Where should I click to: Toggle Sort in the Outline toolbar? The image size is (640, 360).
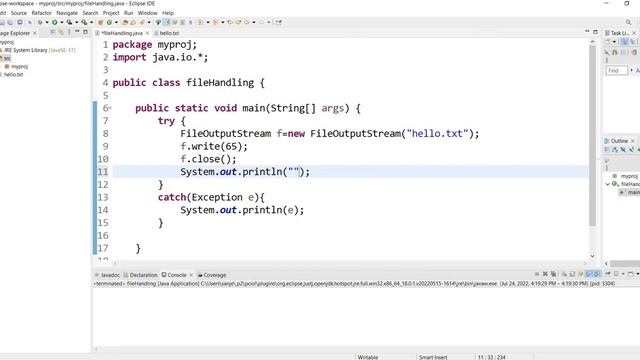[x=615, y=150]
